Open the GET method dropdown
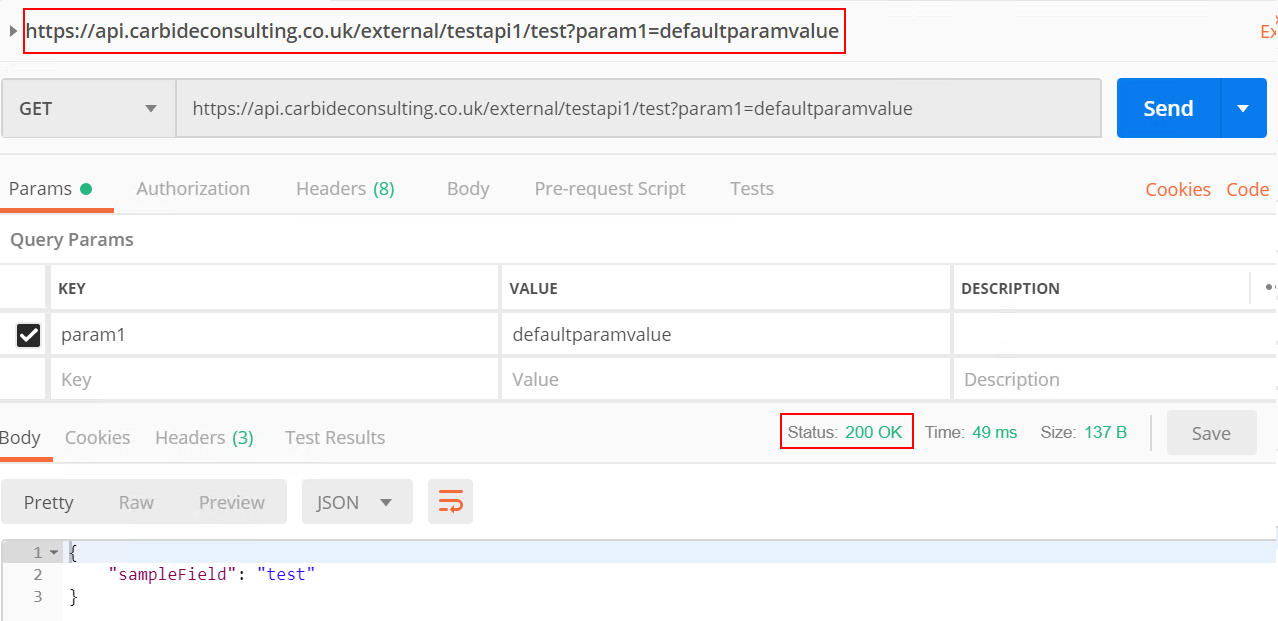Viewport: 1278px width, 621px height. (x=87, y=107)
